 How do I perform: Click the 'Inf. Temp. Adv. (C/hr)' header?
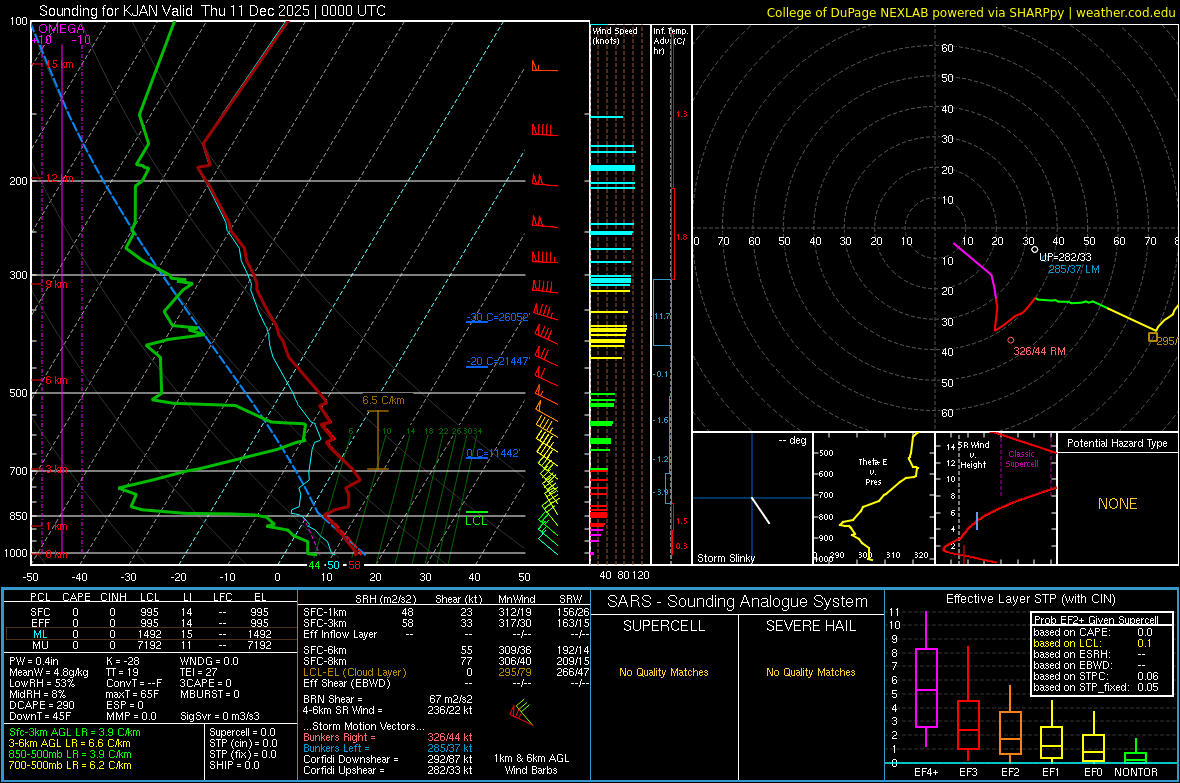669,41
